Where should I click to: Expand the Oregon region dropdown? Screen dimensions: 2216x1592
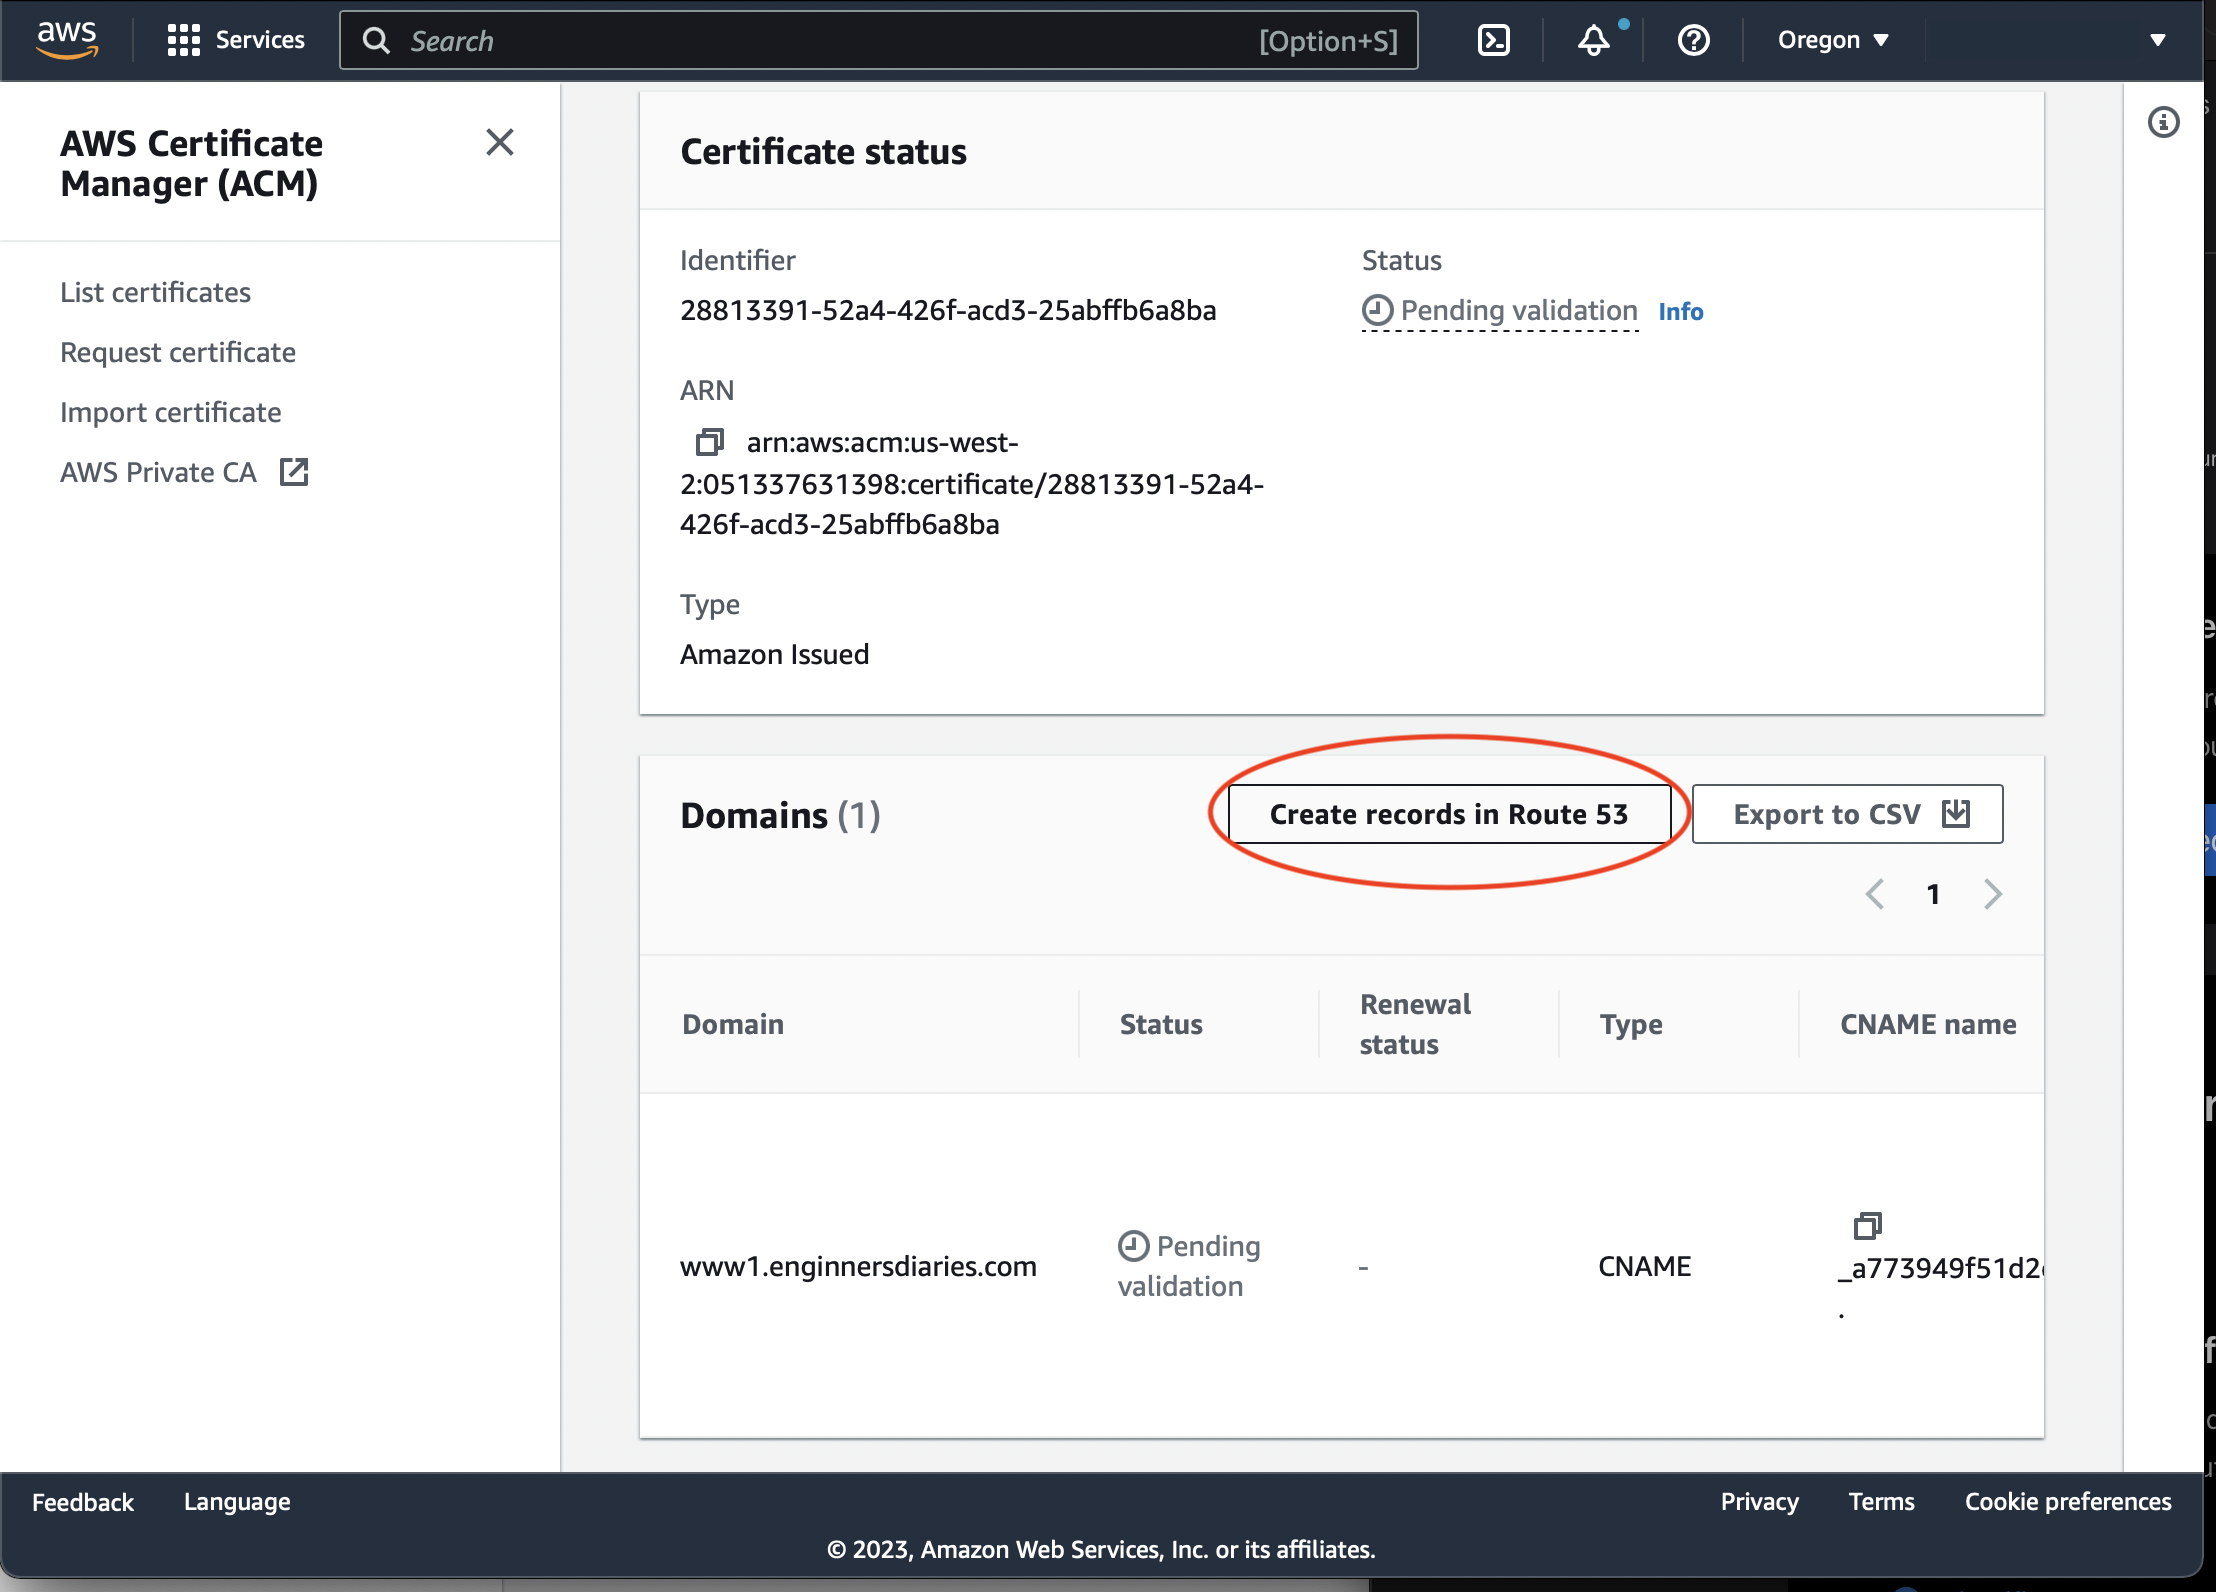click(1834, 40)
